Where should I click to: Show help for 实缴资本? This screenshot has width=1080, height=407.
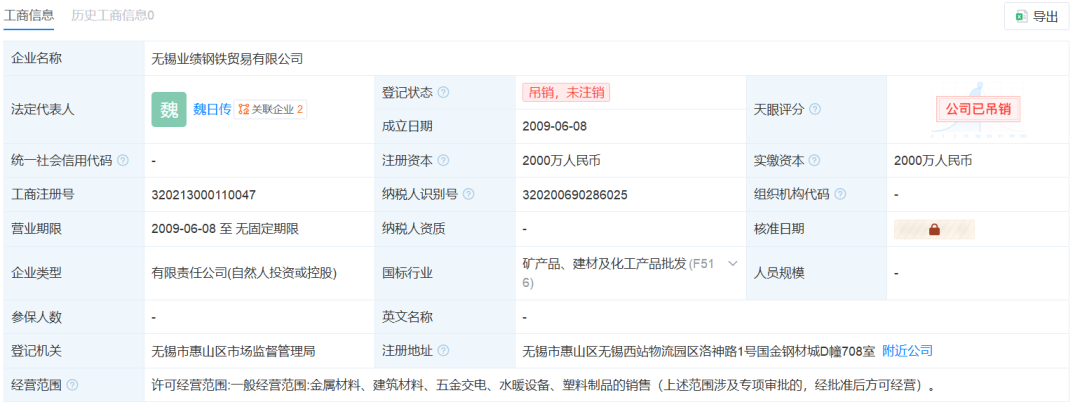pos(815,160)
